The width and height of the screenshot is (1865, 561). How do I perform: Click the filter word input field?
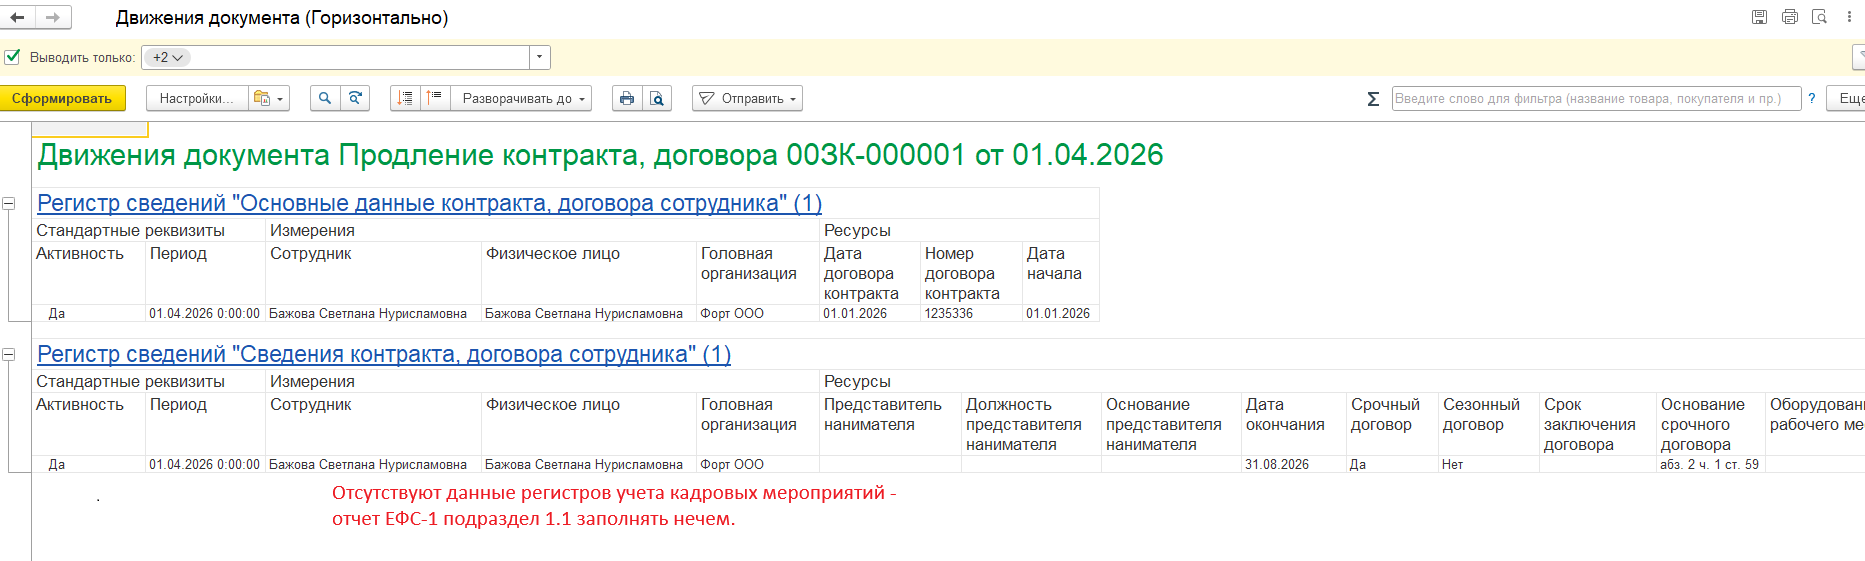pyautogui.click(x=1595, y=98)
